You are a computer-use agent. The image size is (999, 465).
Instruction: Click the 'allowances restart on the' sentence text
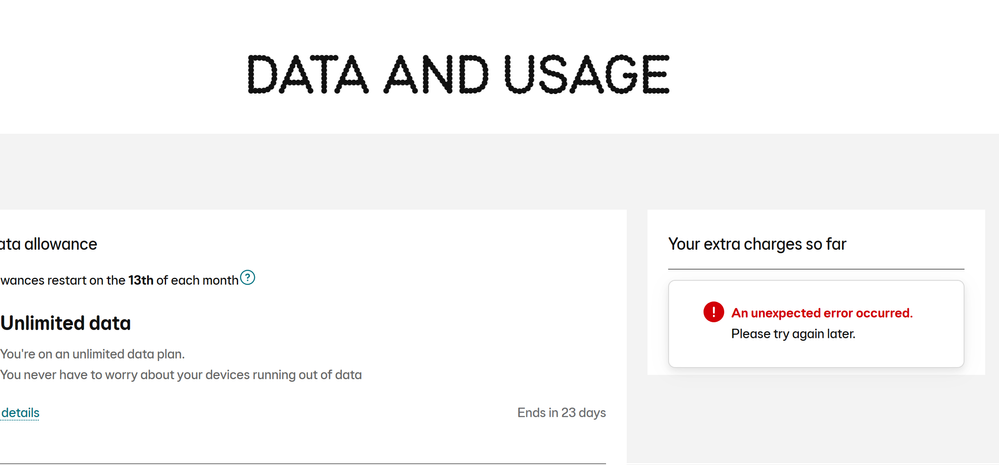click(62, 280)
